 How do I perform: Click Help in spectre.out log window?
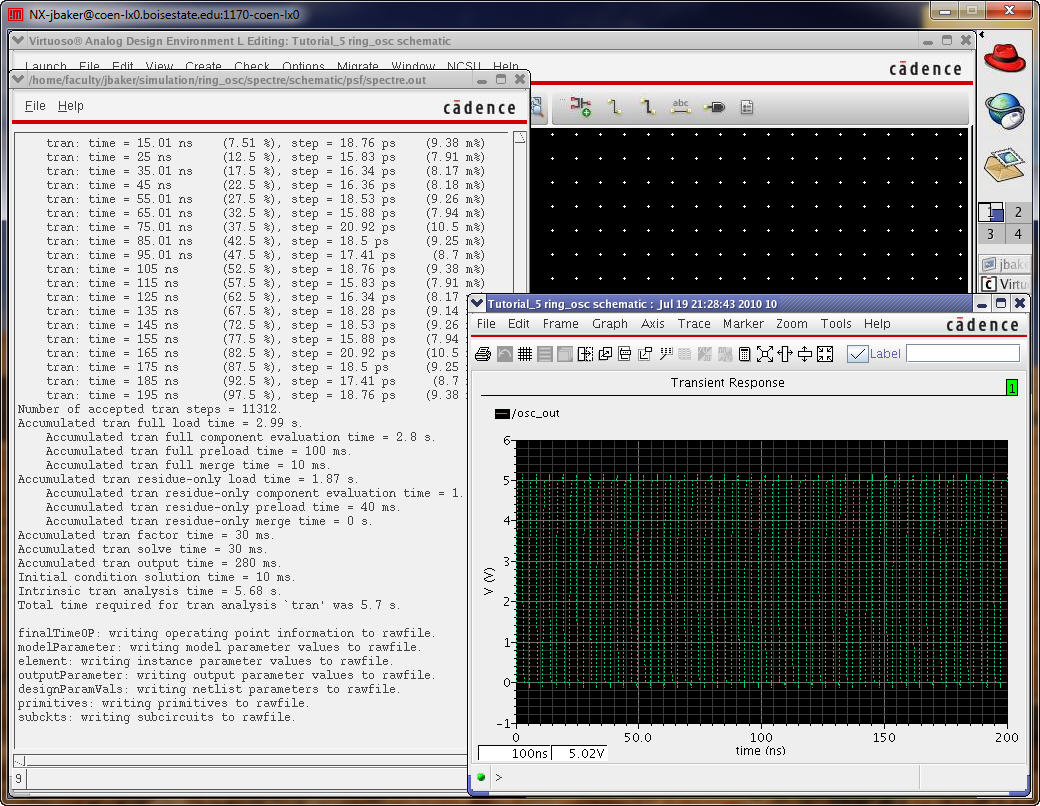click(71, 106)
